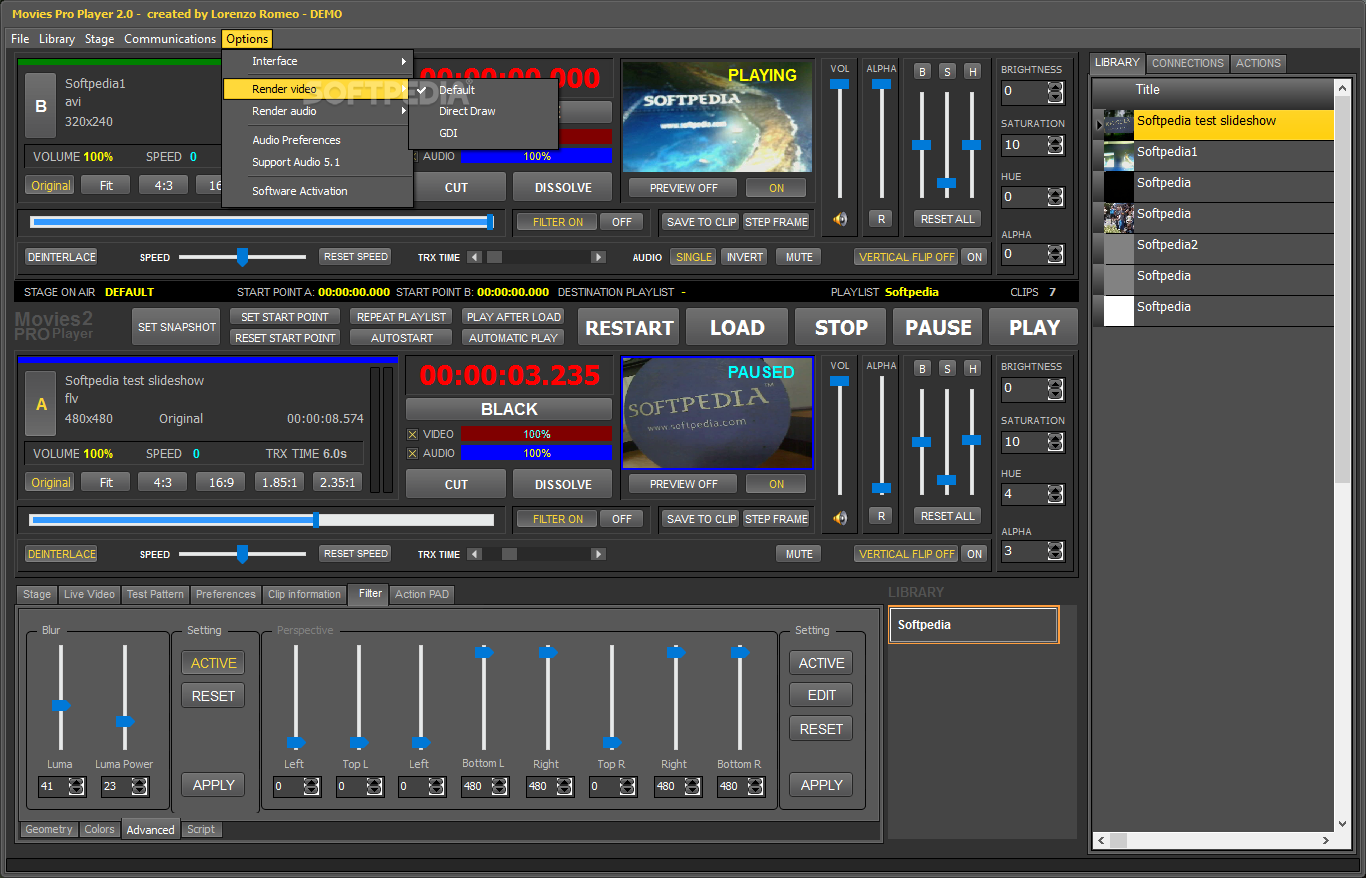Increase player B BRIGHTNESS with up arrow
1366x878 pixels.
(1055, 87)
